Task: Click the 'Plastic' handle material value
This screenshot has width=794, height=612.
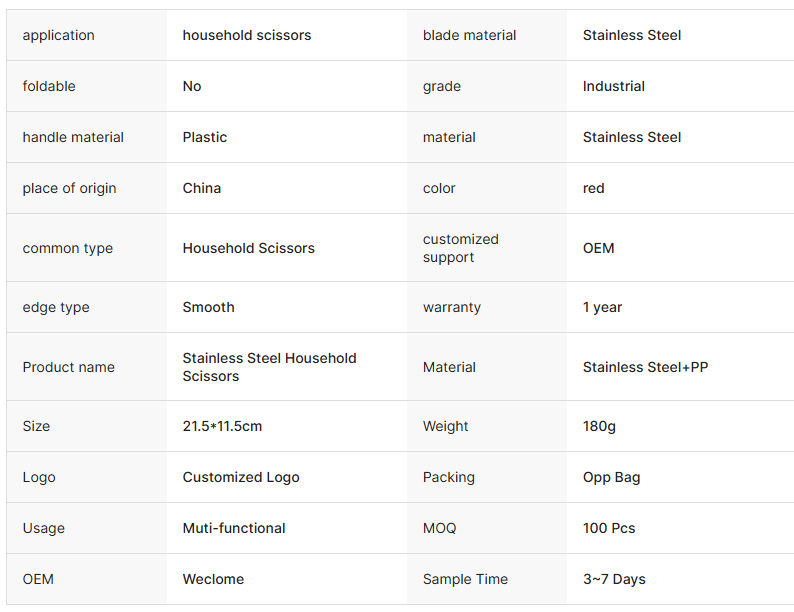Action: 205,137
